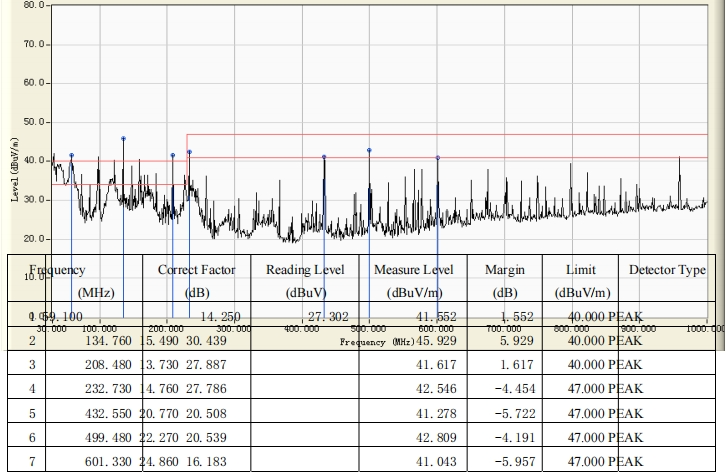Click the measure level value 41.552
This screenshot has height=476, width=726.
coord(436,317)
